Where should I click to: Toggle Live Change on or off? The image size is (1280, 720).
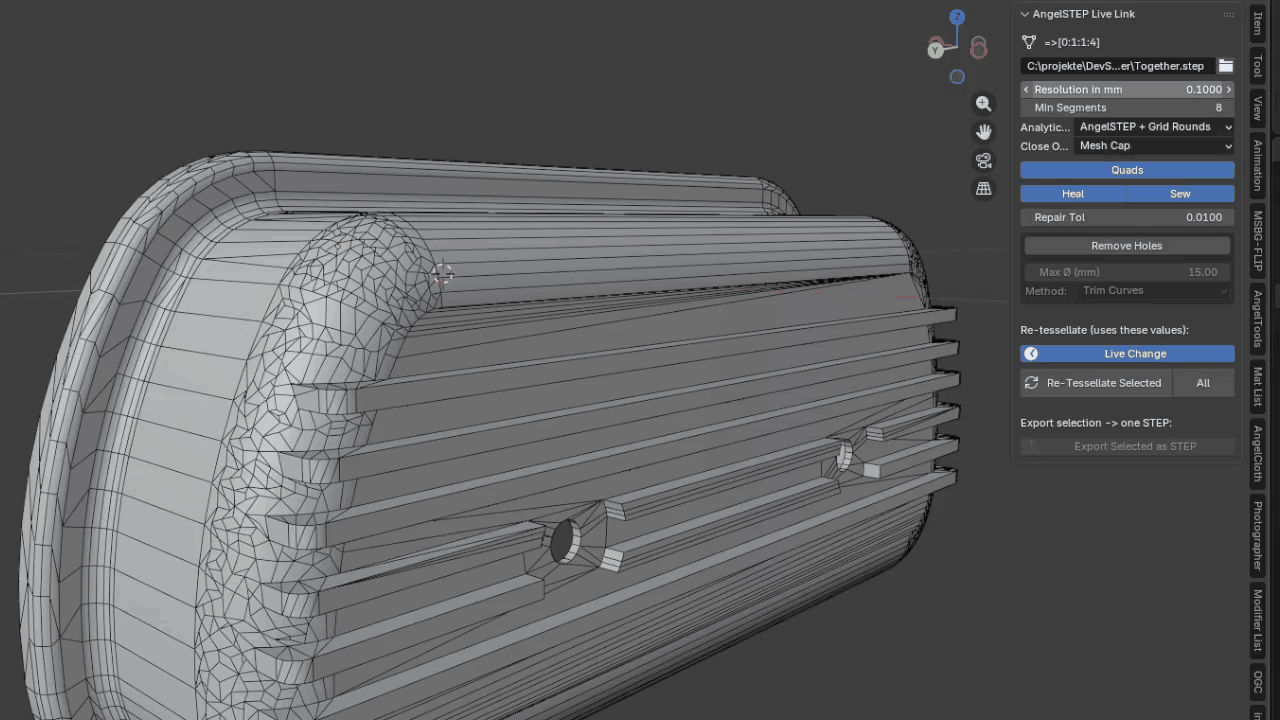pyautogui.click(x=1127, y=354)
